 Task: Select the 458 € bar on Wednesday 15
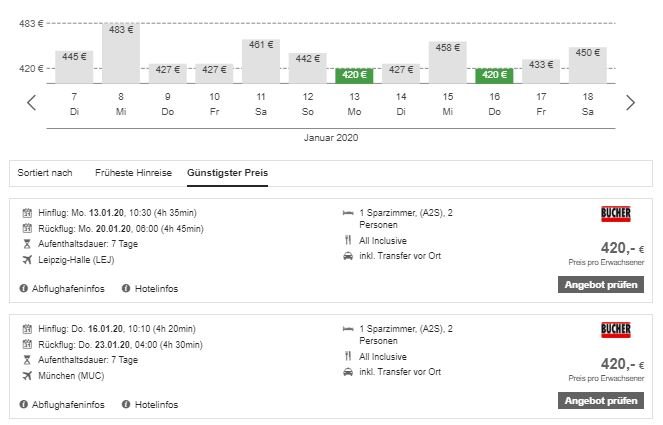pyautogui.click(x=447, y=63)
